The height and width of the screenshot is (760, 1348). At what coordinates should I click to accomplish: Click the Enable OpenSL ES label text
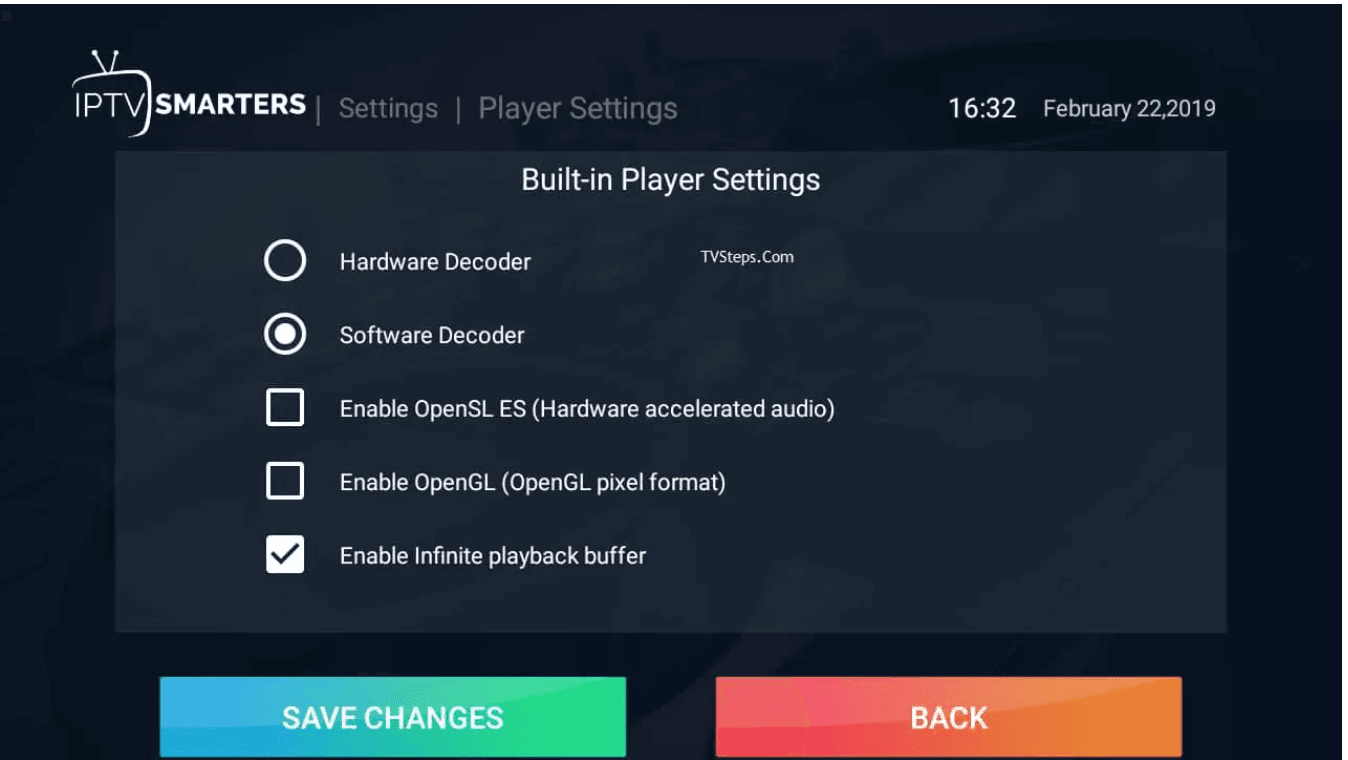[587, 409]
